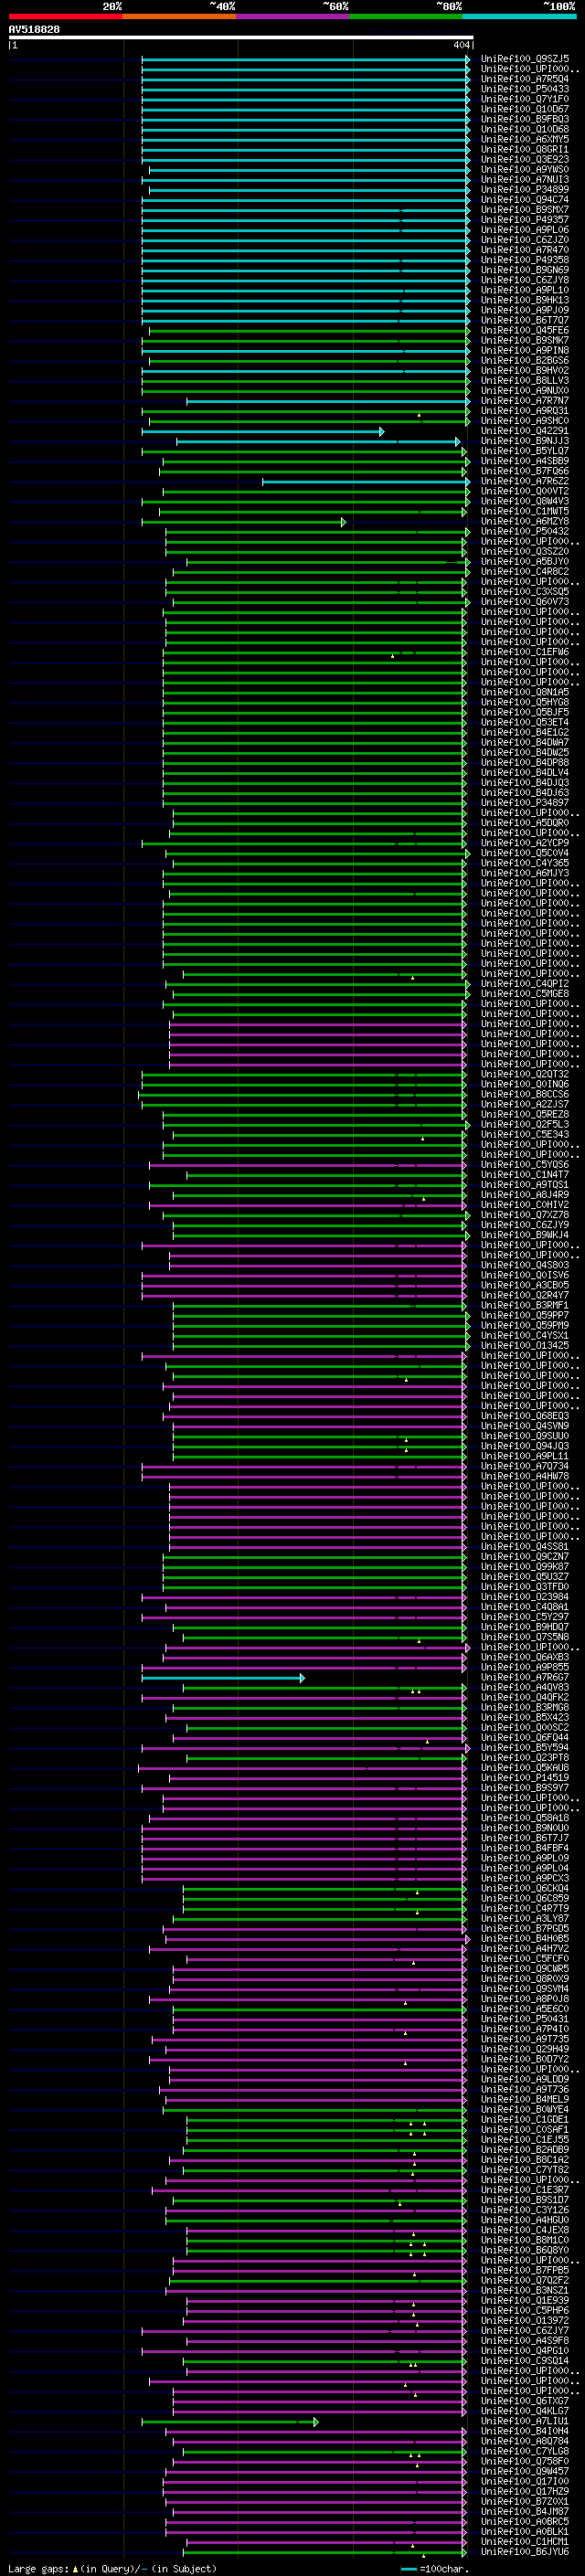
Task: Open the UniRef100_P49357 hit label
Action: (525, 220)
